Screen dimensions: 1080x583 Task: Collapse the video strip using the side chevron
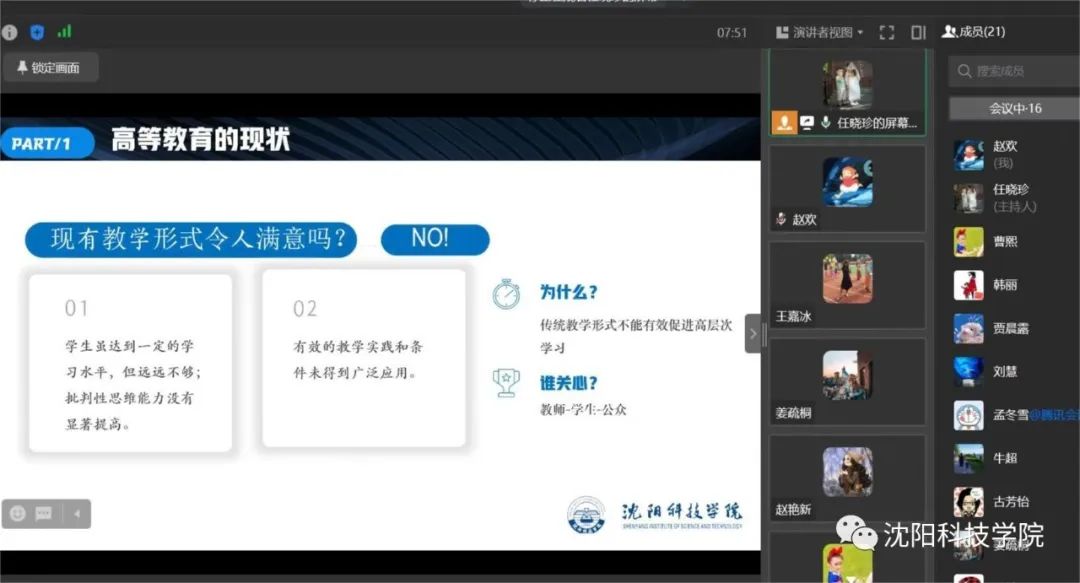[x=752, y=334]
